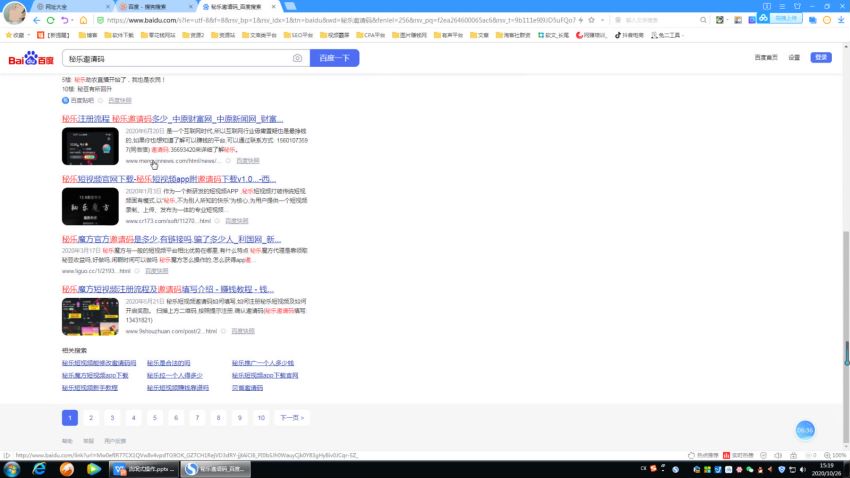Click the camera image-search icon in search box

[x=297, y=58]
